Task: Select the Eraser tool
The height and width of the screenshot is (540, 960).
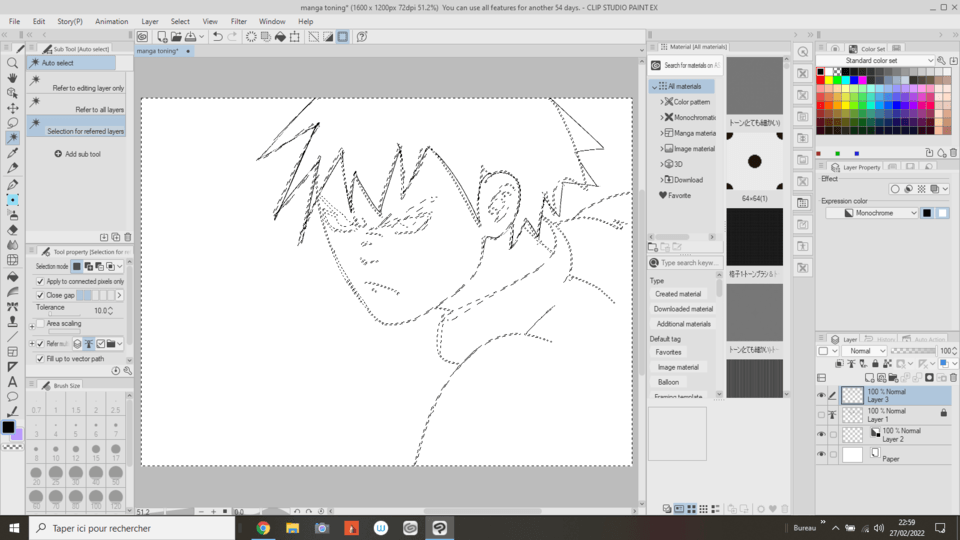Action: [12, 229]
